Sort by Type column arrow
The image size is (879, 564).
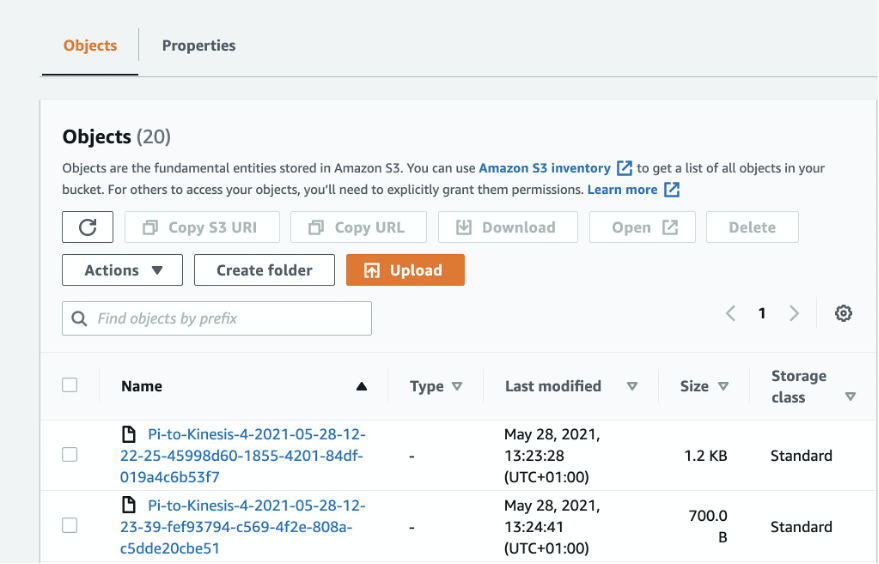point(457,387)
